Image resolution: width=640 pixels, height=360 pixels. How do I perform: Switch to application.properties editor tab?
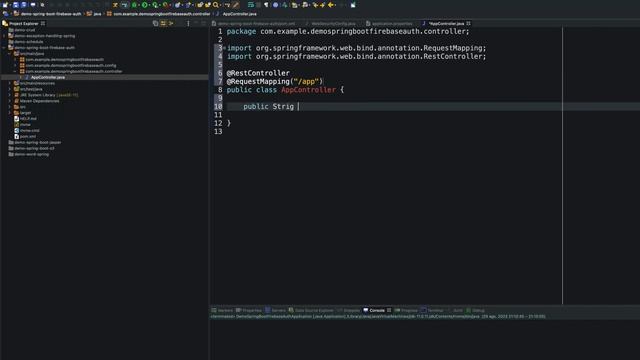coord(389,24)
